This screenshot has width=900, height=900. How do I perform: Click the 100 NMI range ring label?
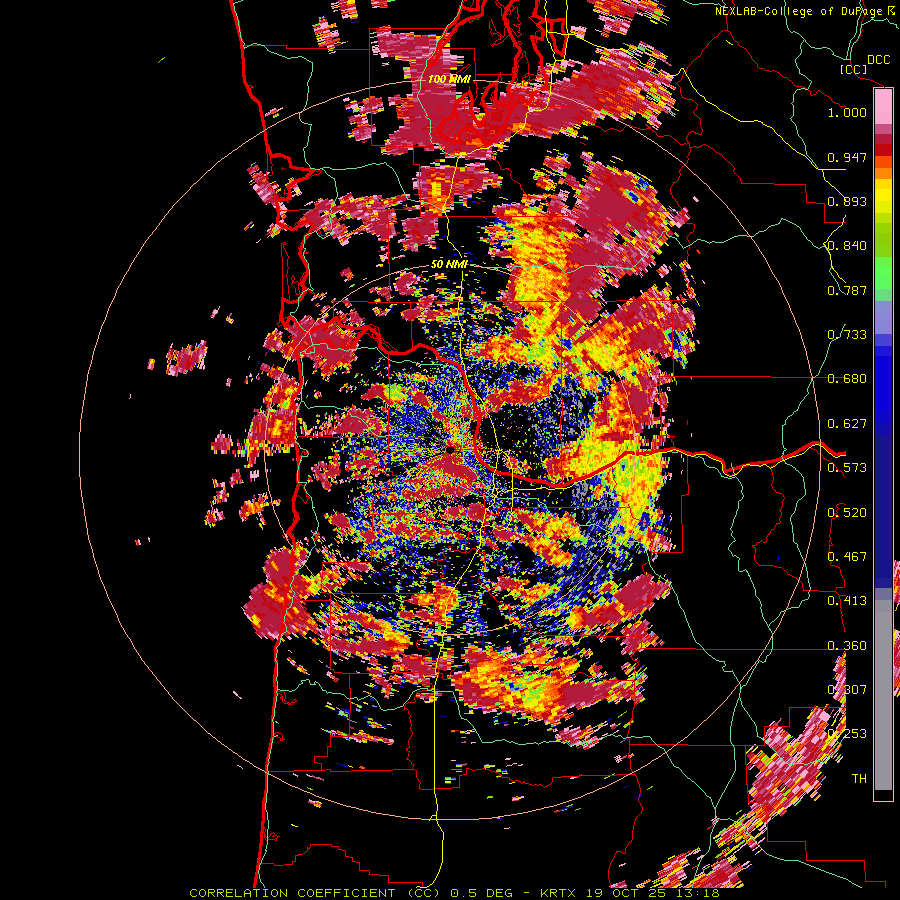pyautogui.click(x=449, y=79)
